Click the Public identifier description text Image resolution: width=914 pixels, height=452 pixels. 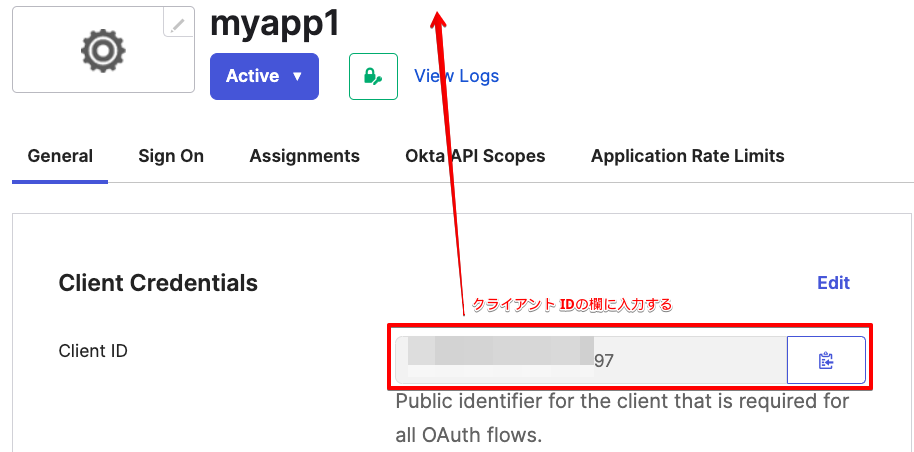622,418
